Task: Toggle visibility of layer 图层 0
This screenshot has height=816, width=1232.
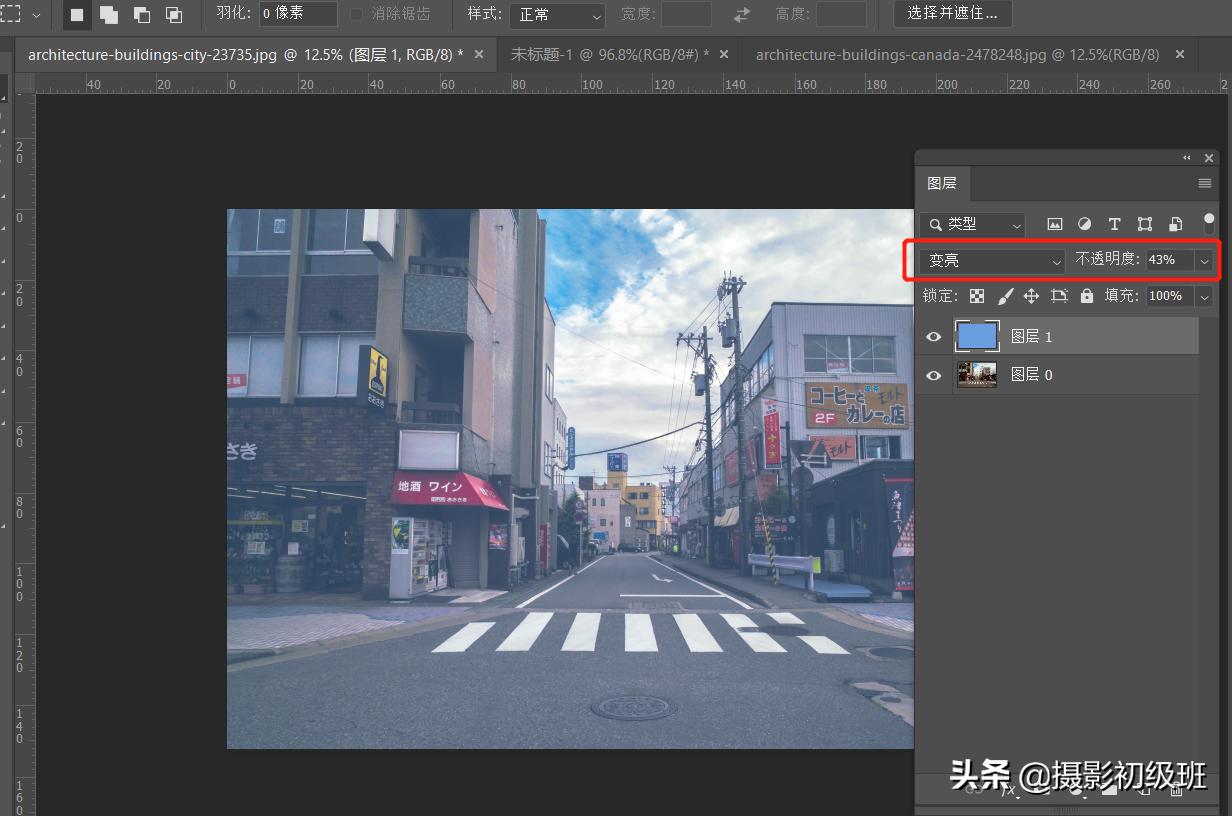Action: (x=933, y=375)
